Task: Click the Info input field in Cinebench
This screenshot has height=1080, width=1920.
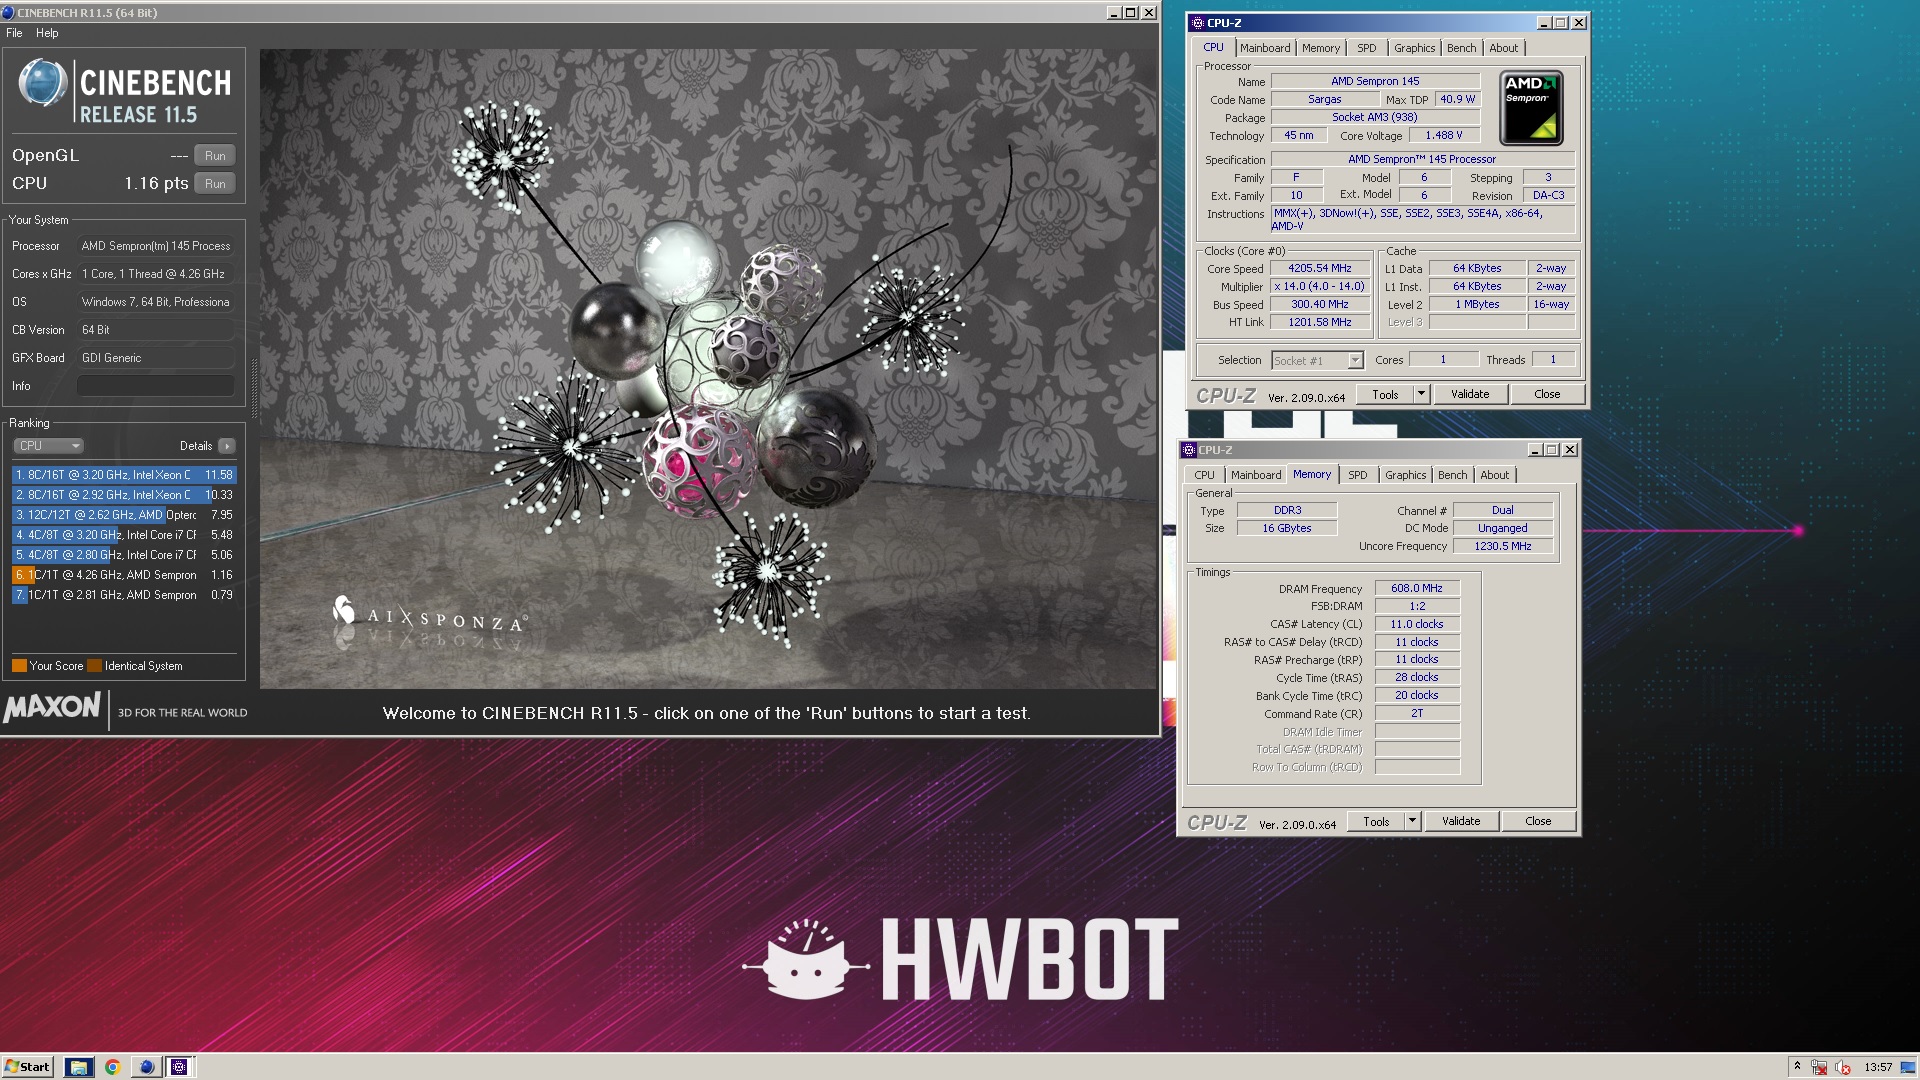Action: pyautogui.click(x=156, y=386)
